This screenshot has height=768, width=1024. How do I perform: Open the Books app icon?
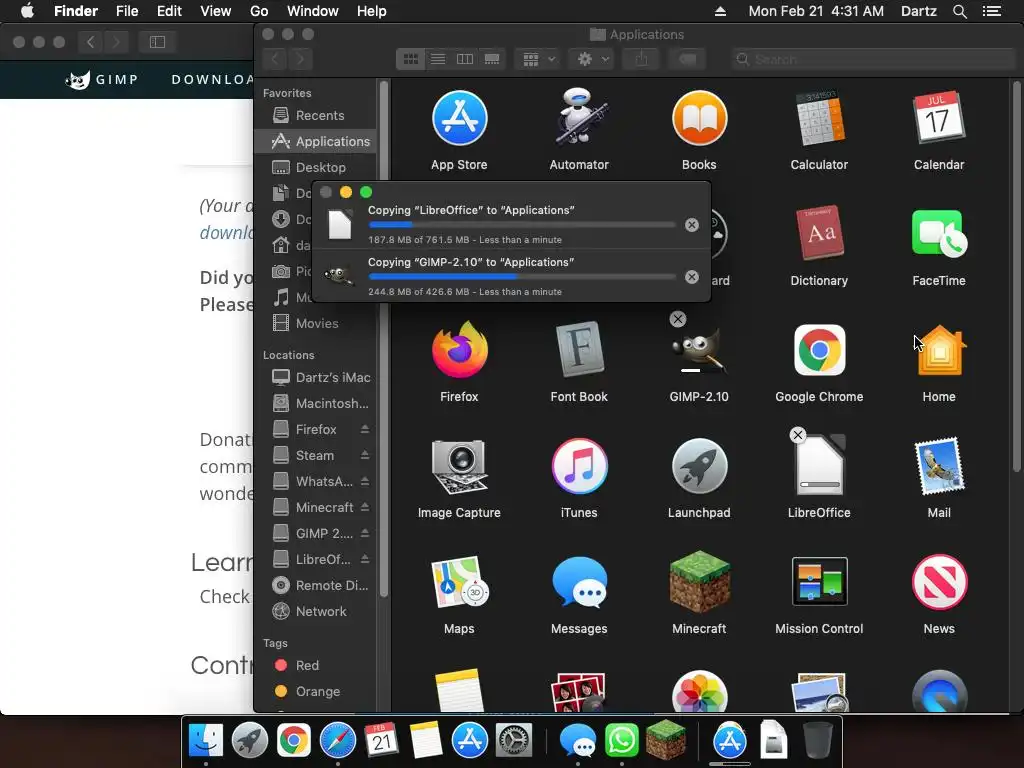(x=699, y=118)
